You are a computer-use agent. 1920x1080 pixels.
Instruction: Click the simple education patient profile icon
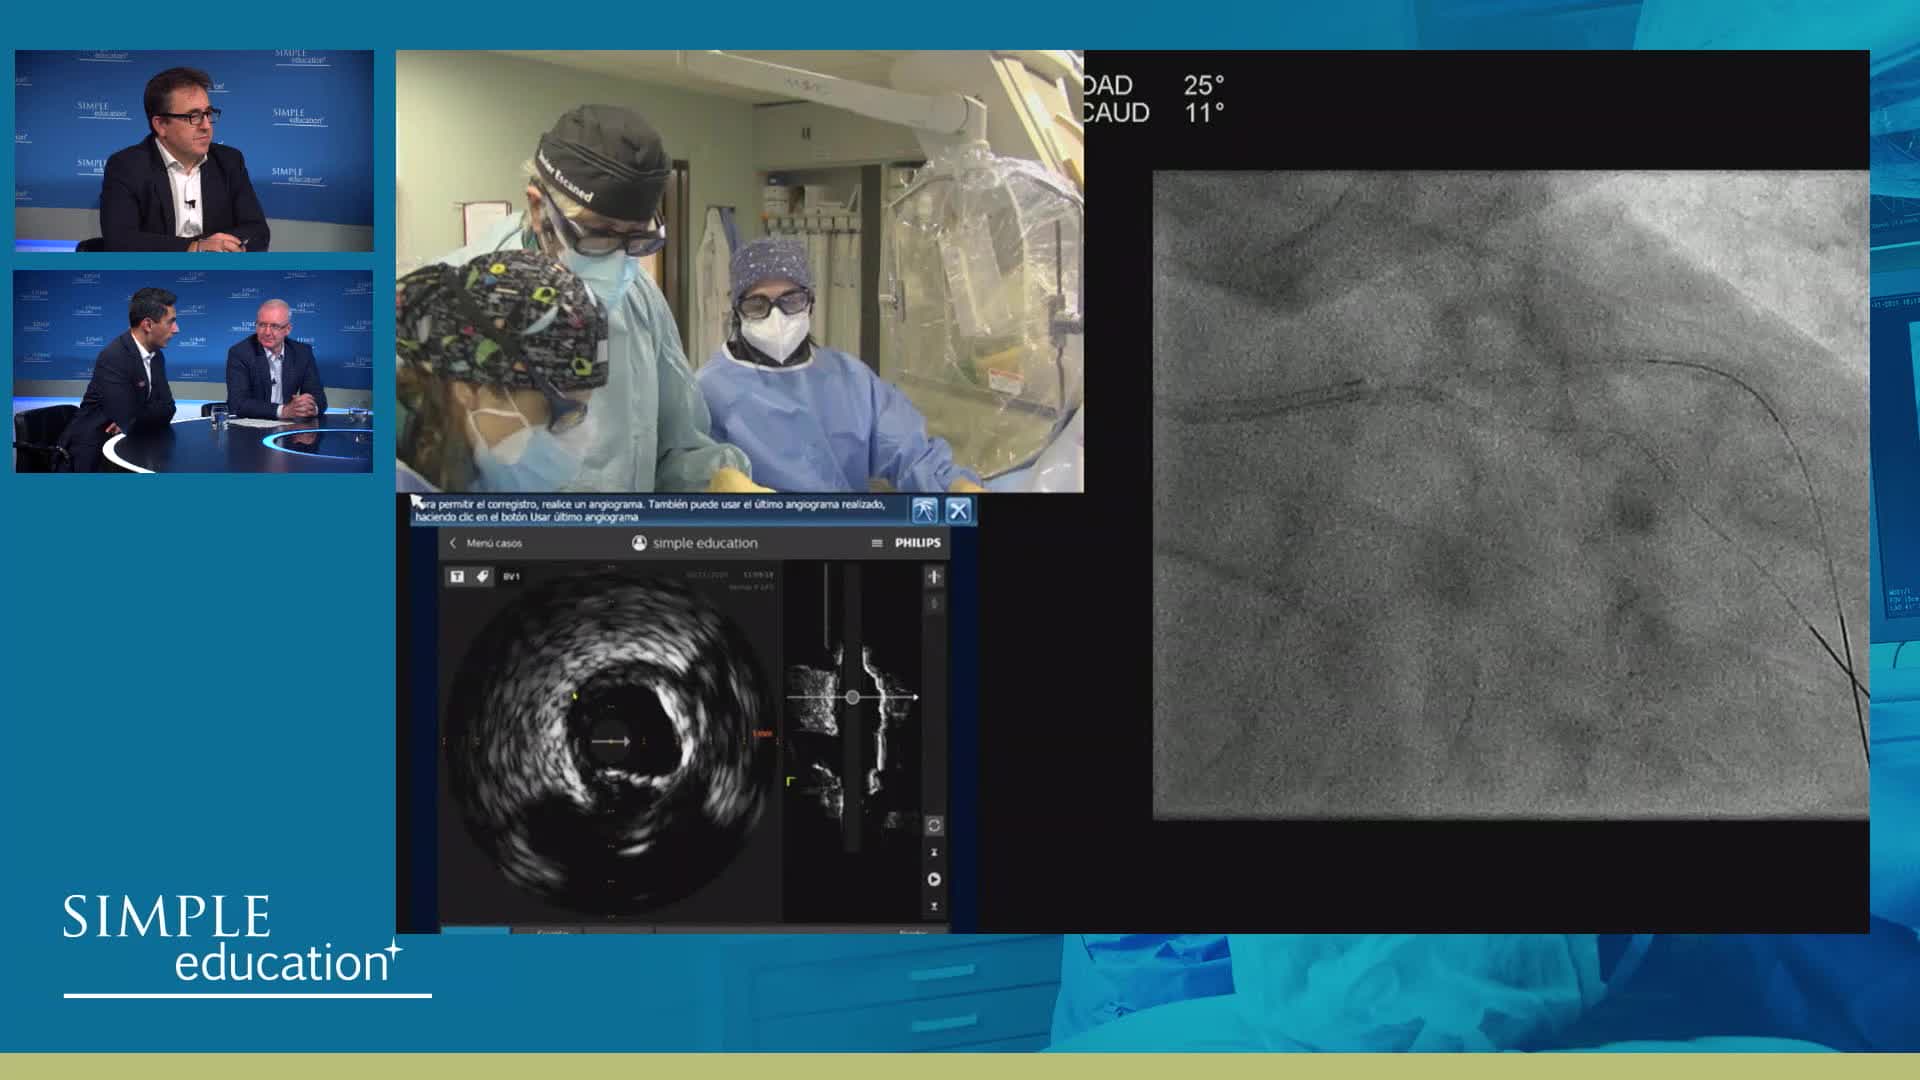pyautogui.click(x=639, y=543)
